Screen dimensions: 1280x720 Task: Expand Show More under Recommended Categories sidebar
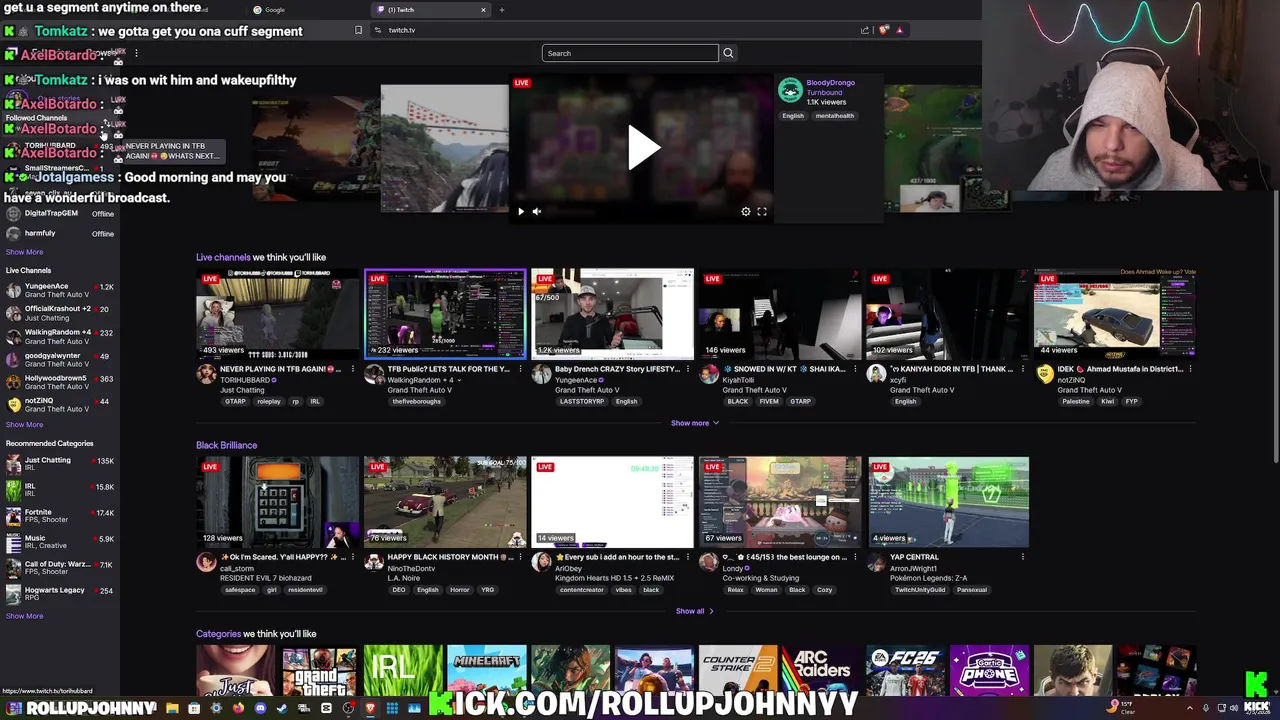pos(24,616)
